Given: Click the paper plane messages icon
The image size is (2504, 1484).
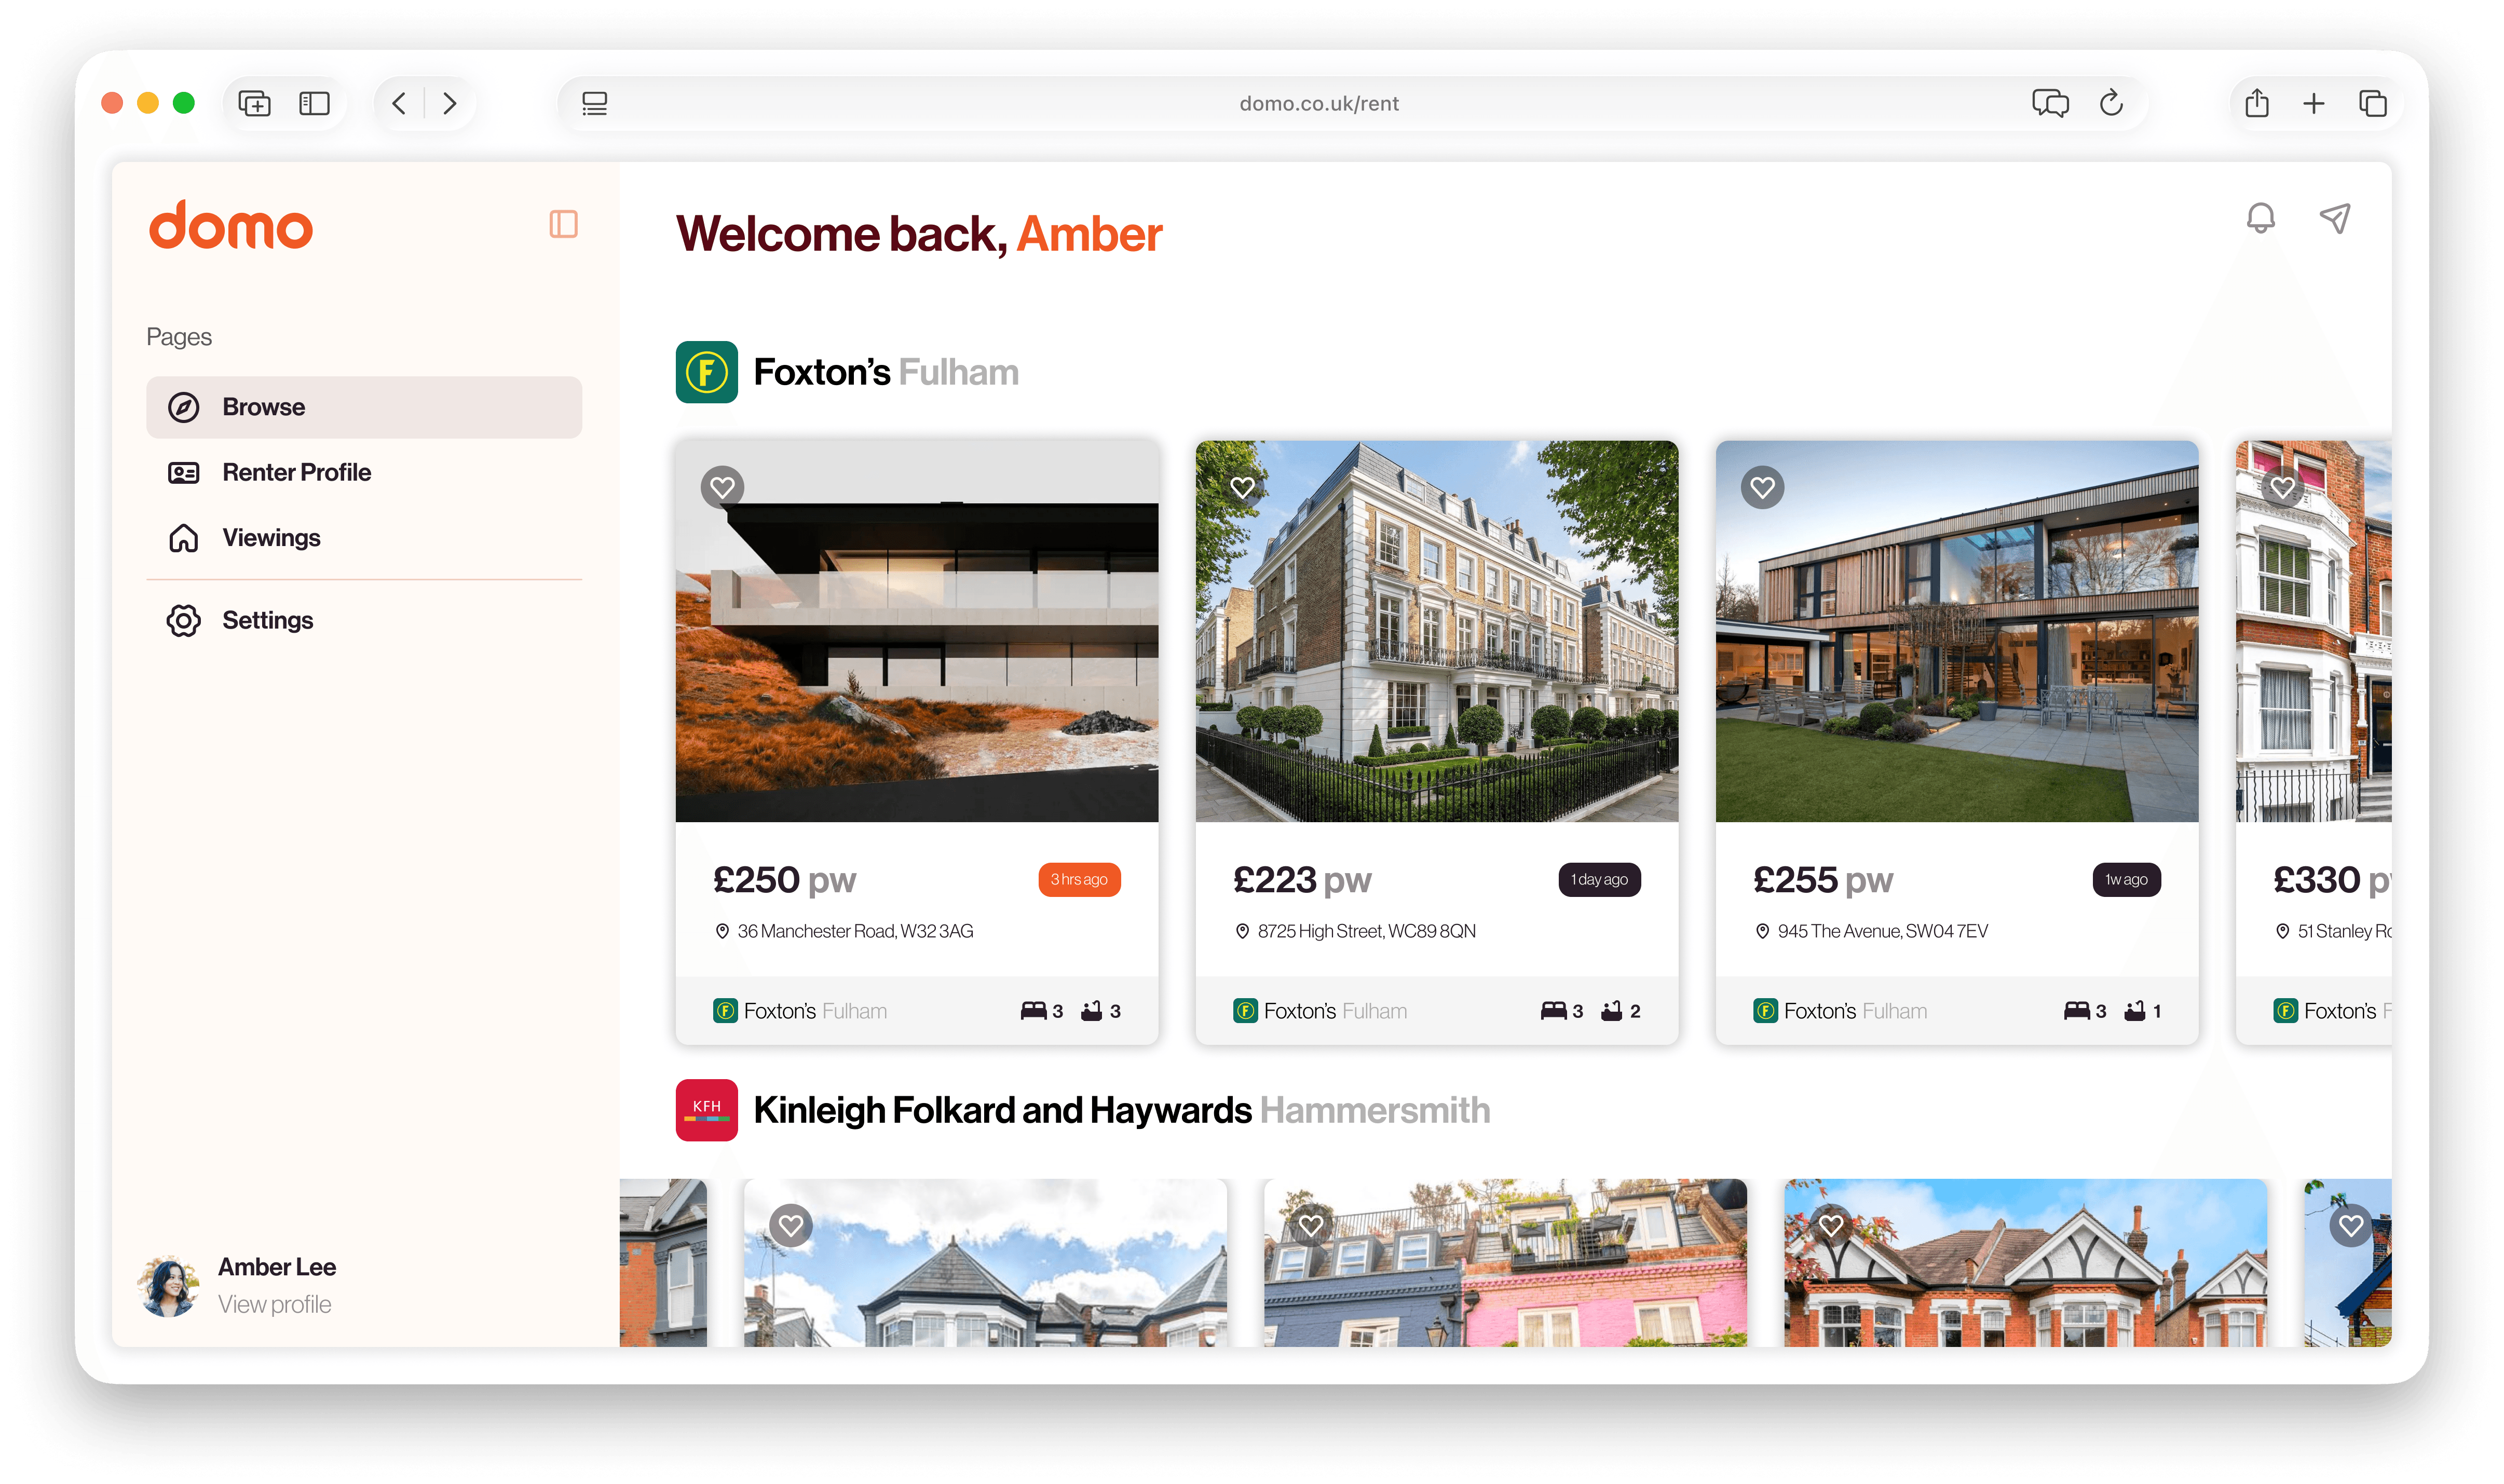Looking at the screenshot, I should [x=2335, y=218].
